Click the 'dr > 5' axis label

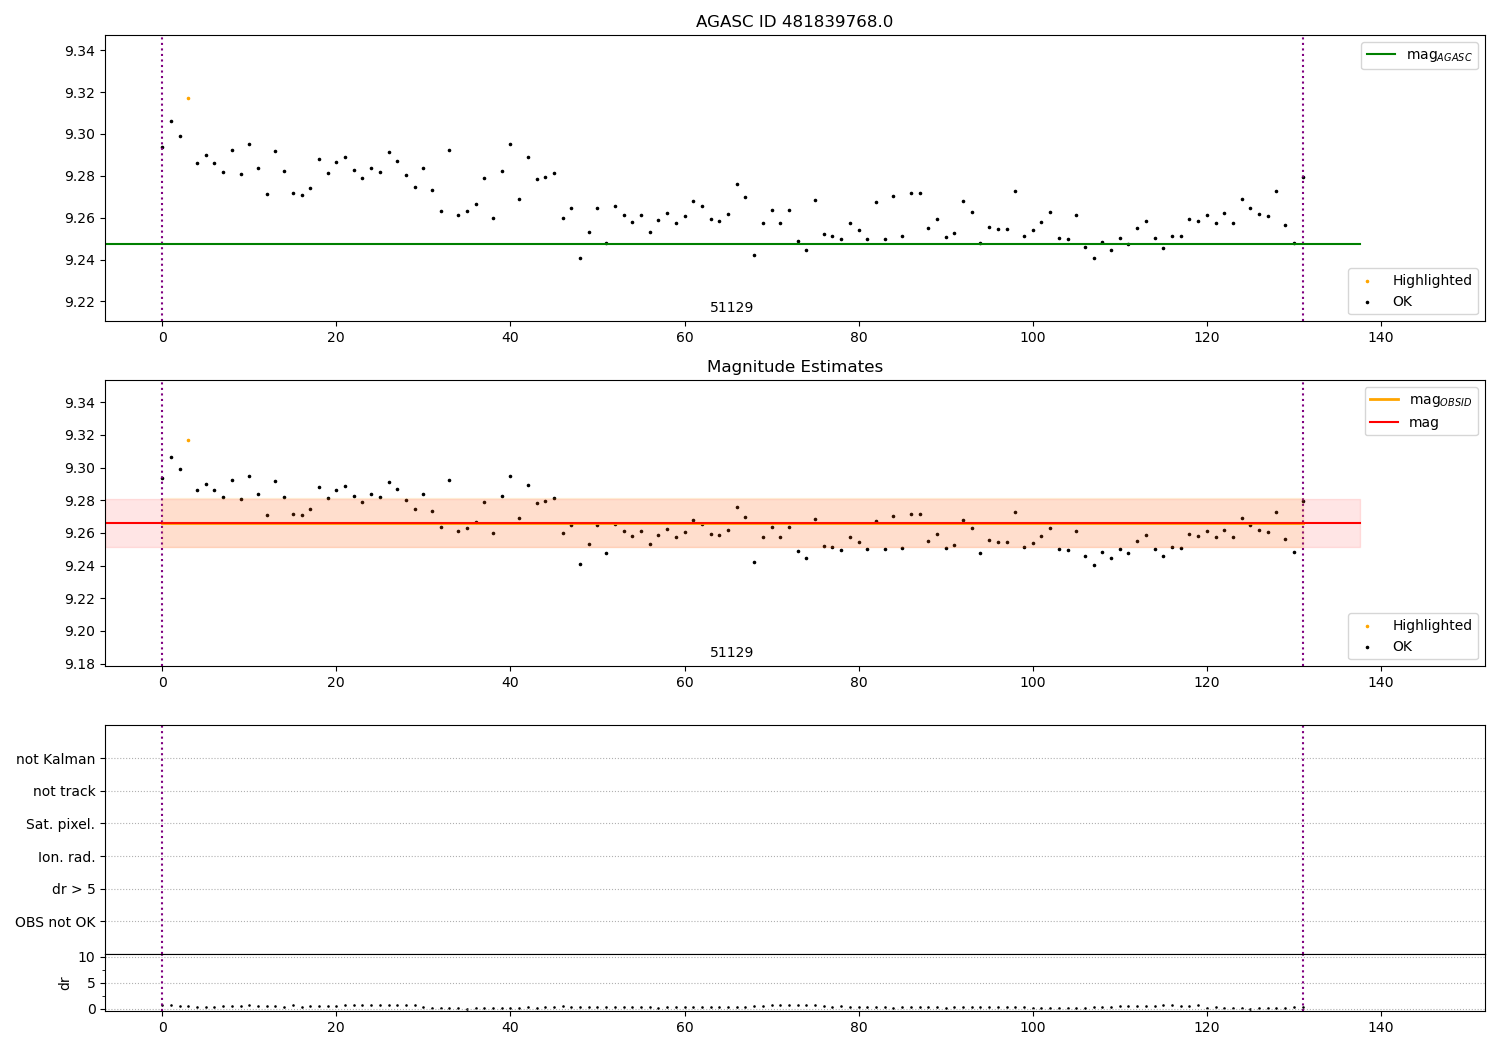click(x=74, y=889)
